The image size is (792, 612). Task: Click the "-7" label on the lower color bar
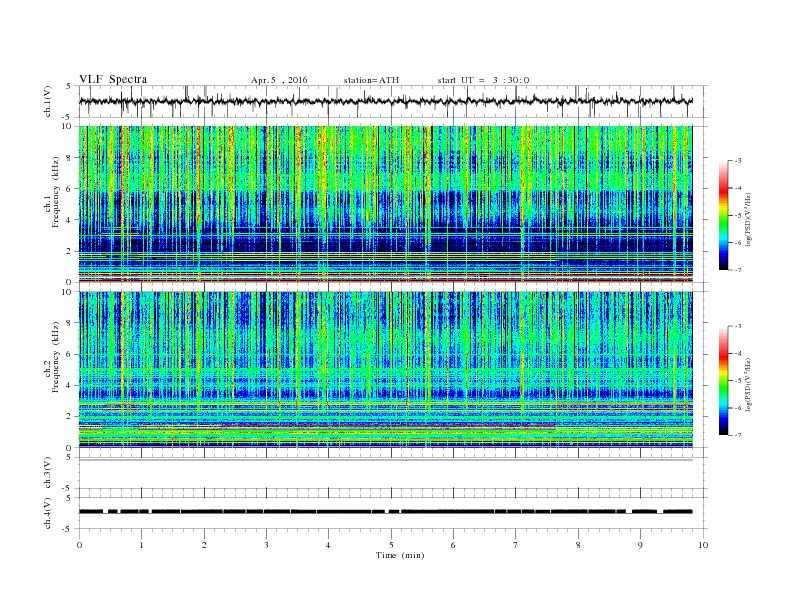738,435
